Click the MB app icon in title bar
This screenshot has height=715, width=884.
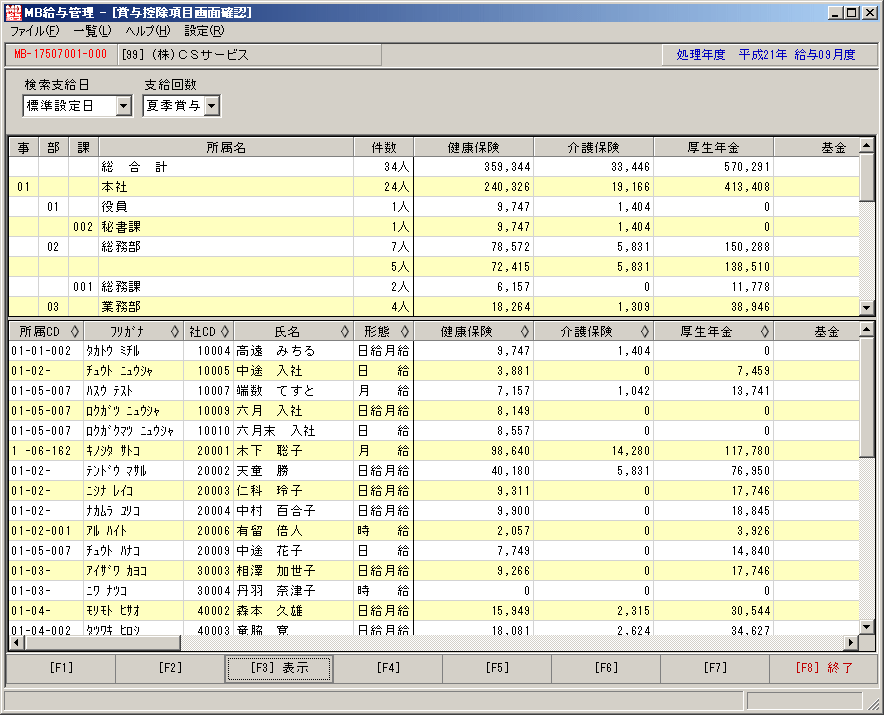(12, 12)
